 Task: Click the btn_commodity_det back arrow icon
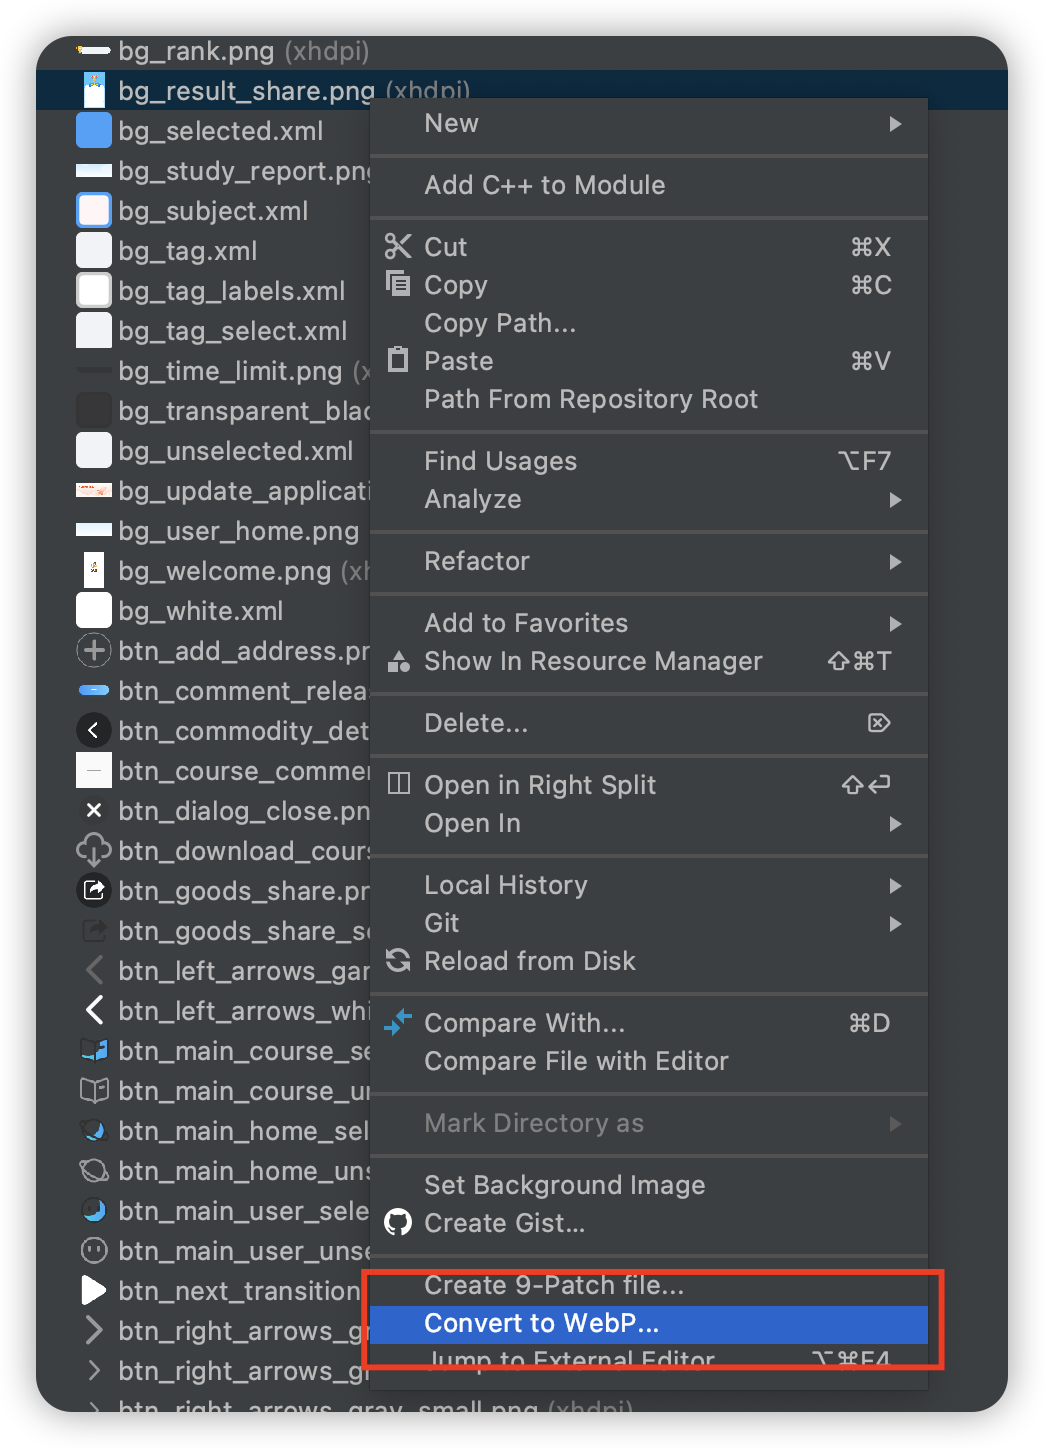[x=94, y=731]
